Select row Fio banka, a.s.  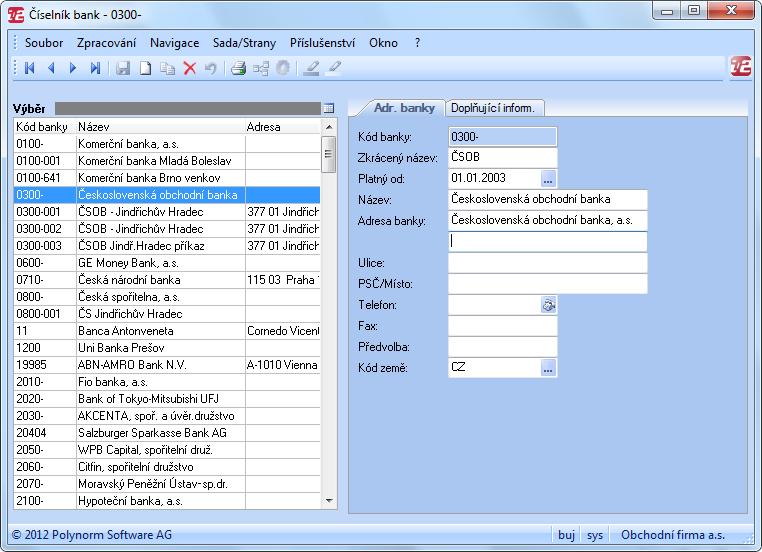pos(167,382)
